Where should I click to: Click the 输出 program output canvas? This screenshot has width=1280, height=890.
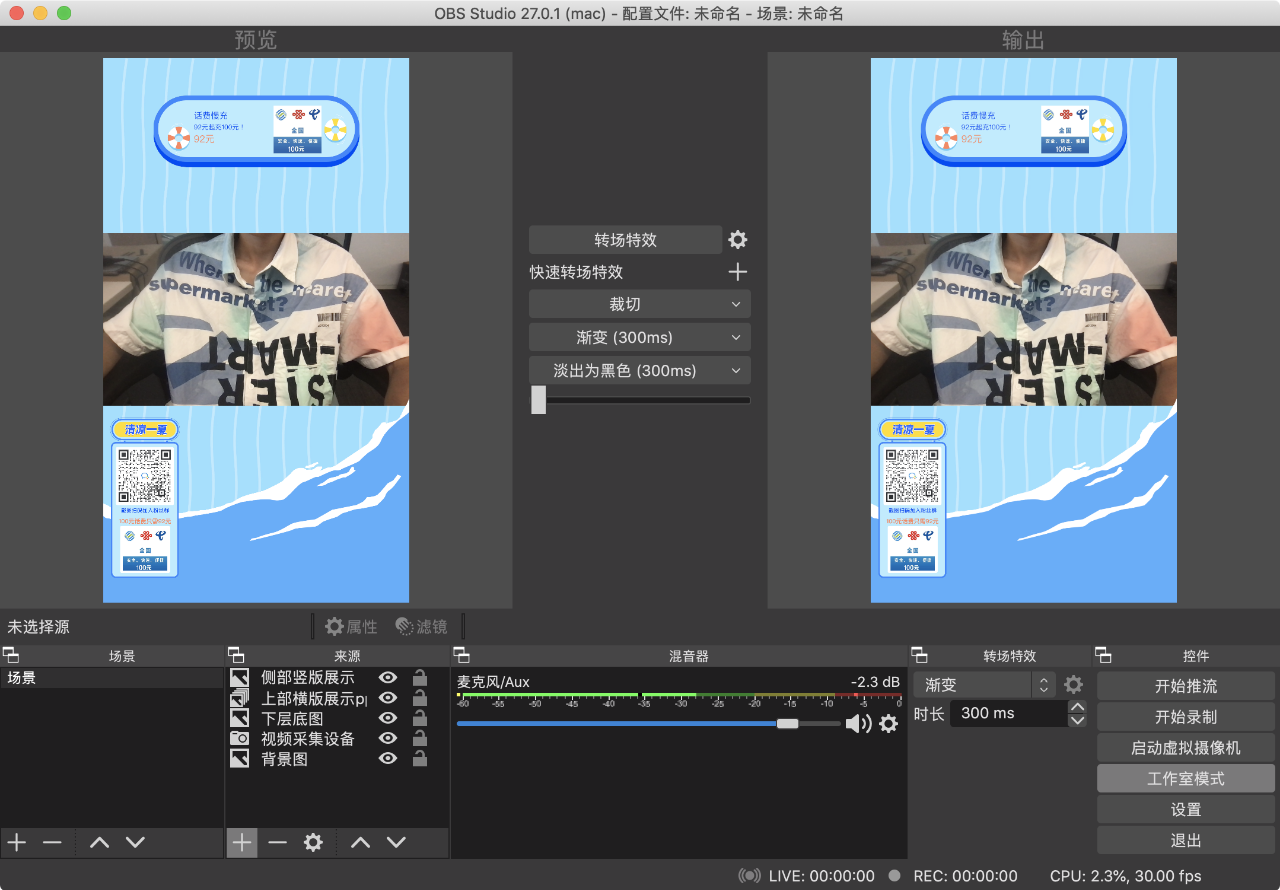(1024, 330)
